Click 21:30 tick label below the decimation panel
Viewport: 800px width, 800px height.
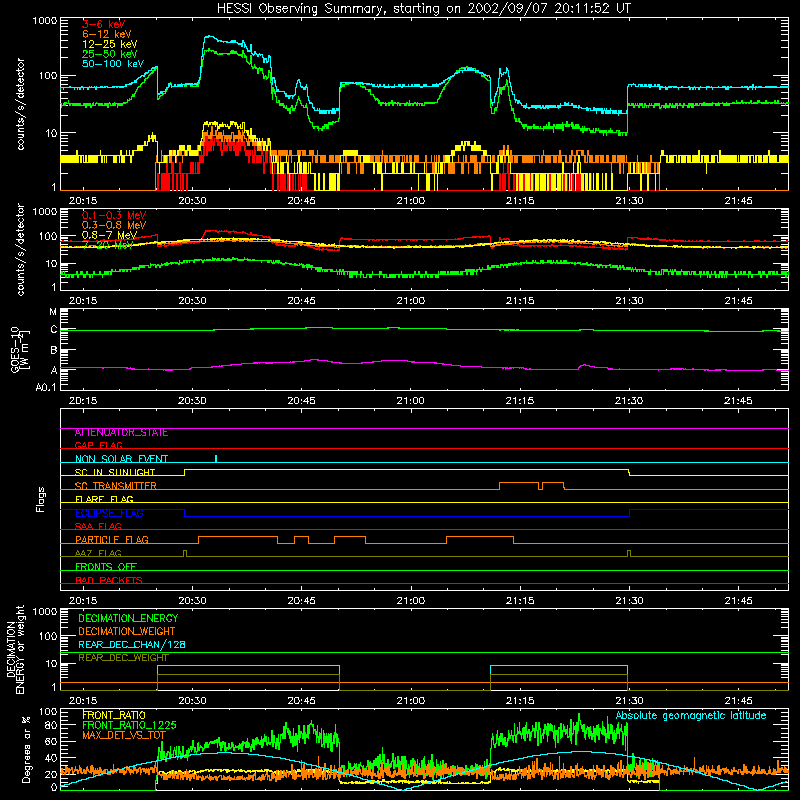[629, 701]
